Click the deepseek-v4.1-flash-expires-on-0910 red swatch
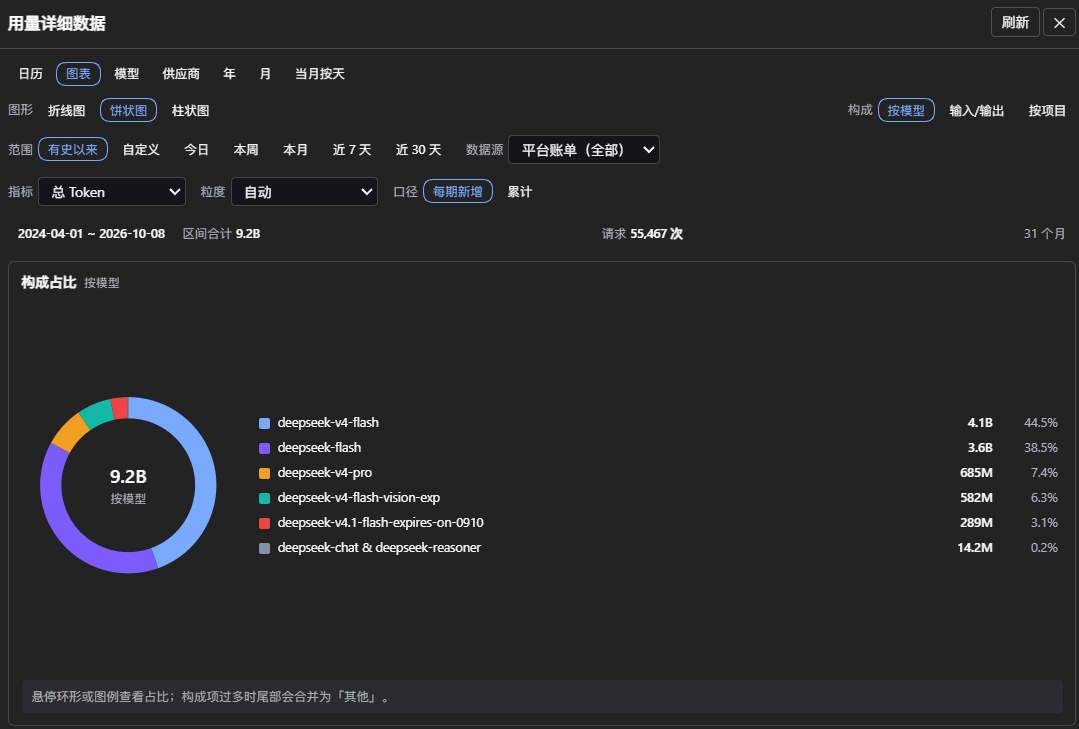The image size is (1079, 729). pyautogui.click(x=264, y=523)
